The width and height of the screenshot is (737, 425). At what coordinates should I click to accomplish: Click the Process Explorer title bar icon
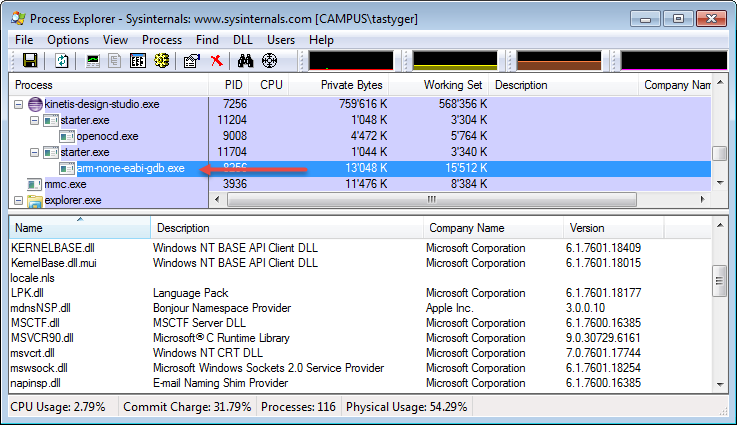(x=18, y=18)
